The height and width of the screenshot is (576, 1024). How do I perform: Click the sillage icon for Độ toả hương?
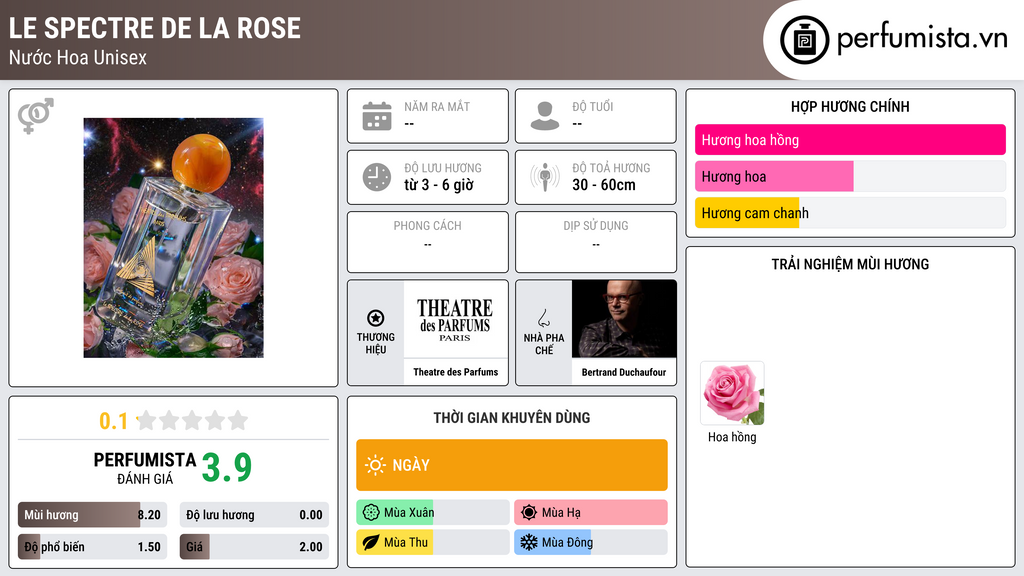tap(545, 177)
